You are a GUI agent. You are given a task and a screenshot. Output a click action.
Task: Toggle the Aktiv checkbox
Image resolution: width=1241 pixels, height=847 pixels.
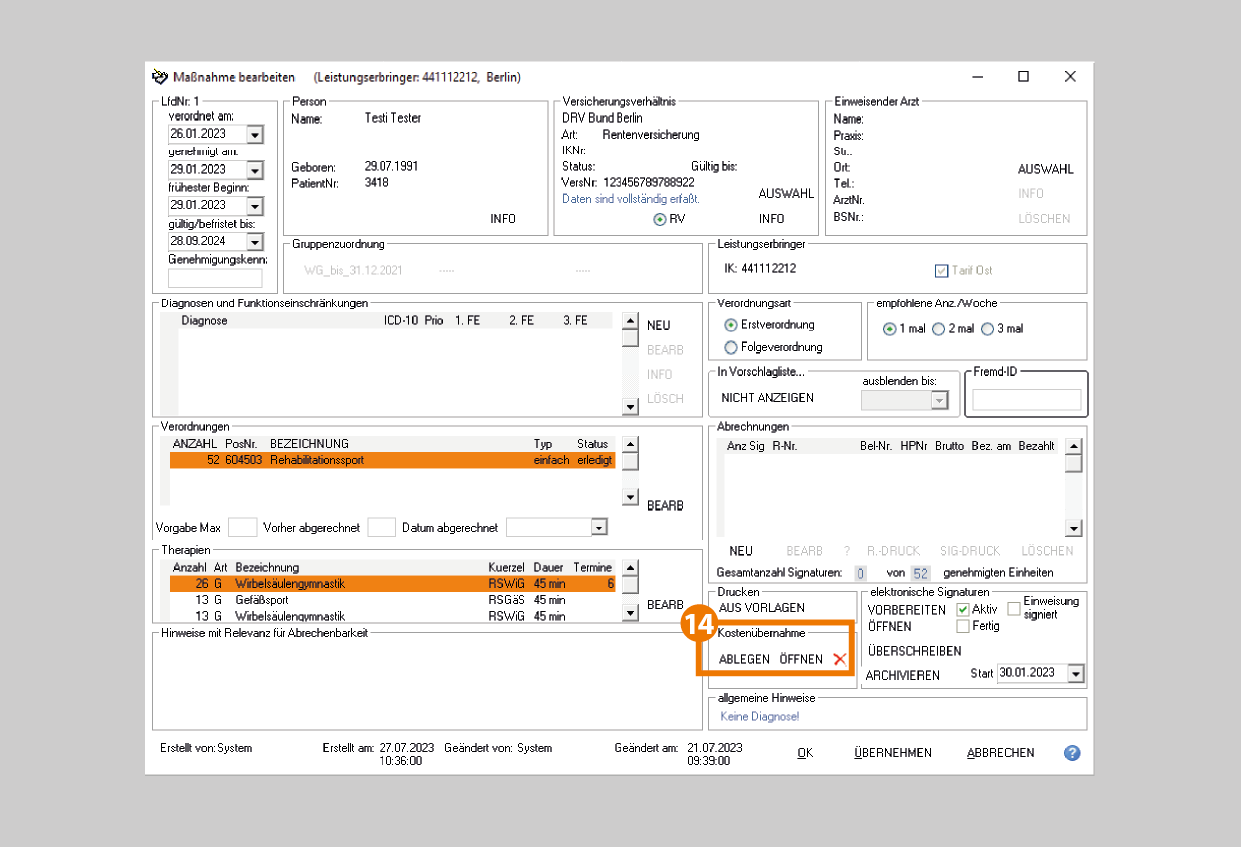963,609
